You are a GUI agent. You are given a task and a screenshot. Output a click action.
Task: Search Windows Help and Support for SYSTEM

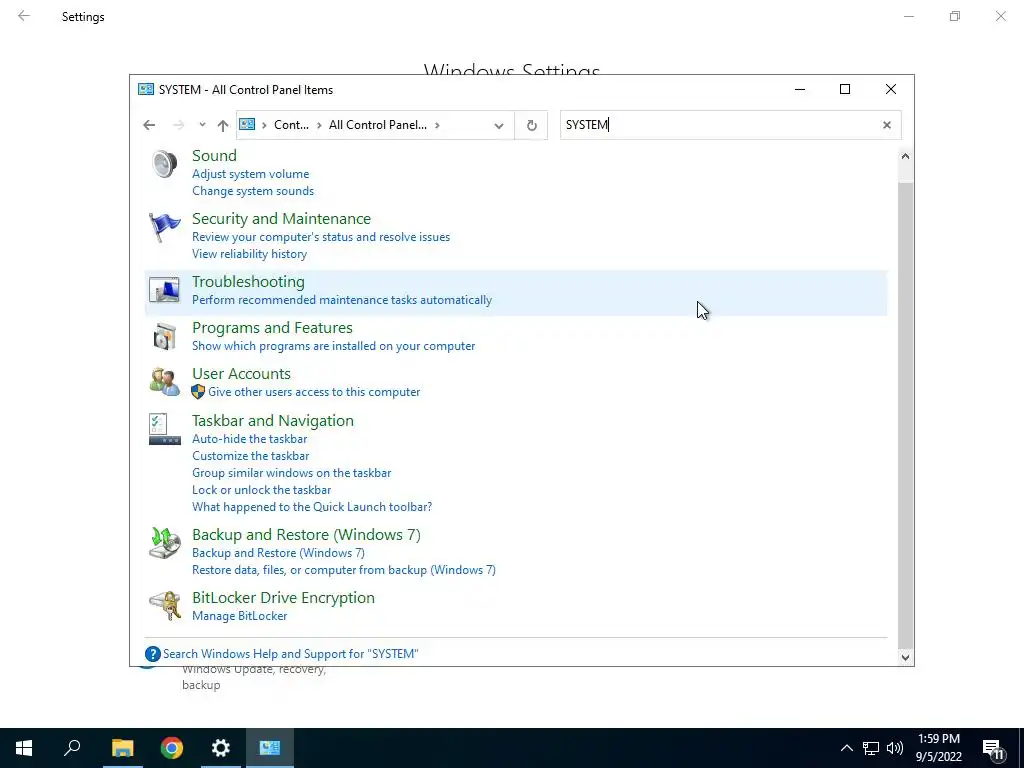pyautogui.click(x=291, y=654)
